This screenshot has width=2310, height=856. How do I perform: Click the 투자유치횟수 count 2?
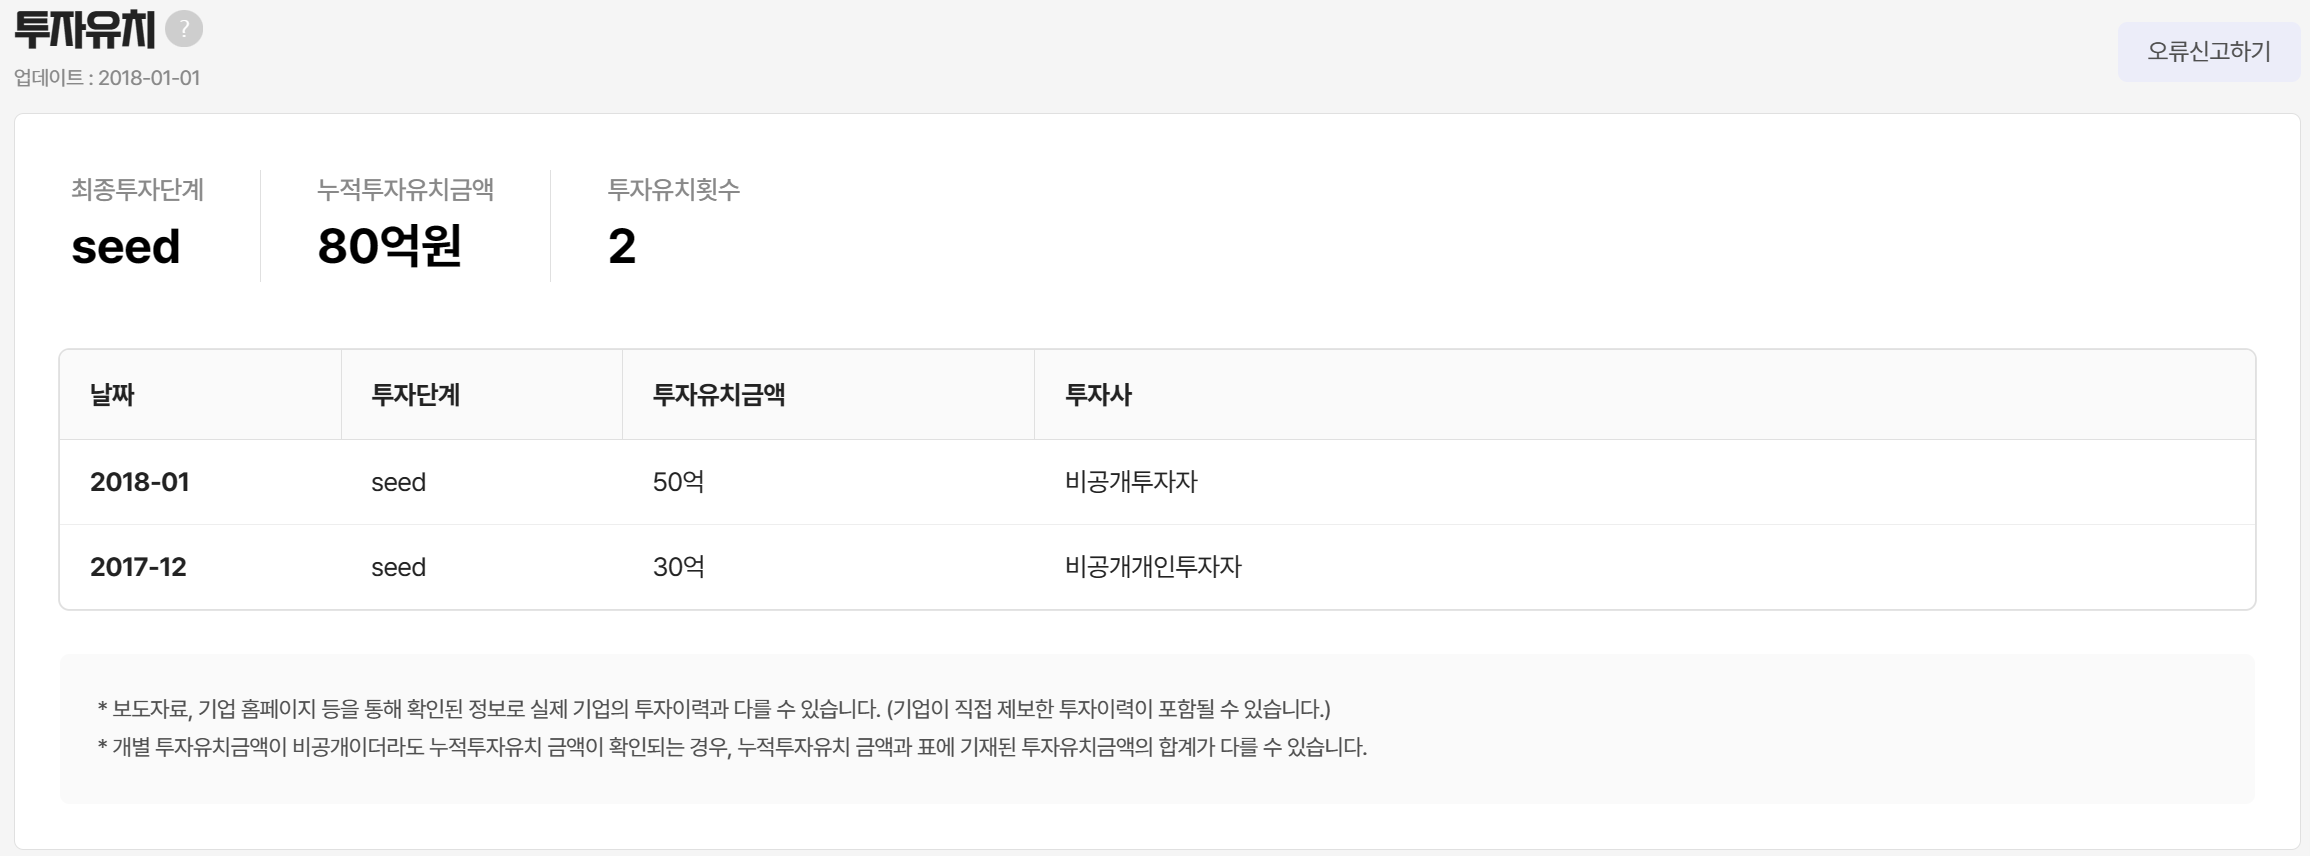coord(621,246)
